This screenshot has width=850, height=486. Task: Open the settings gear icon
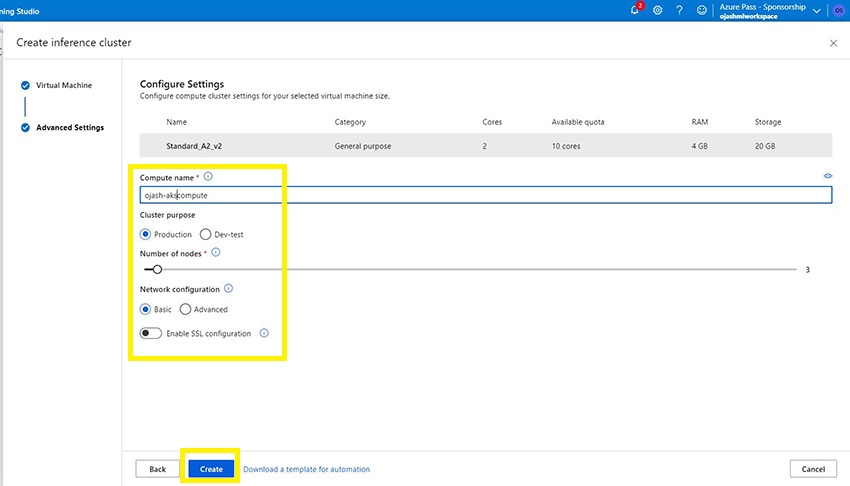click(657, 10)
